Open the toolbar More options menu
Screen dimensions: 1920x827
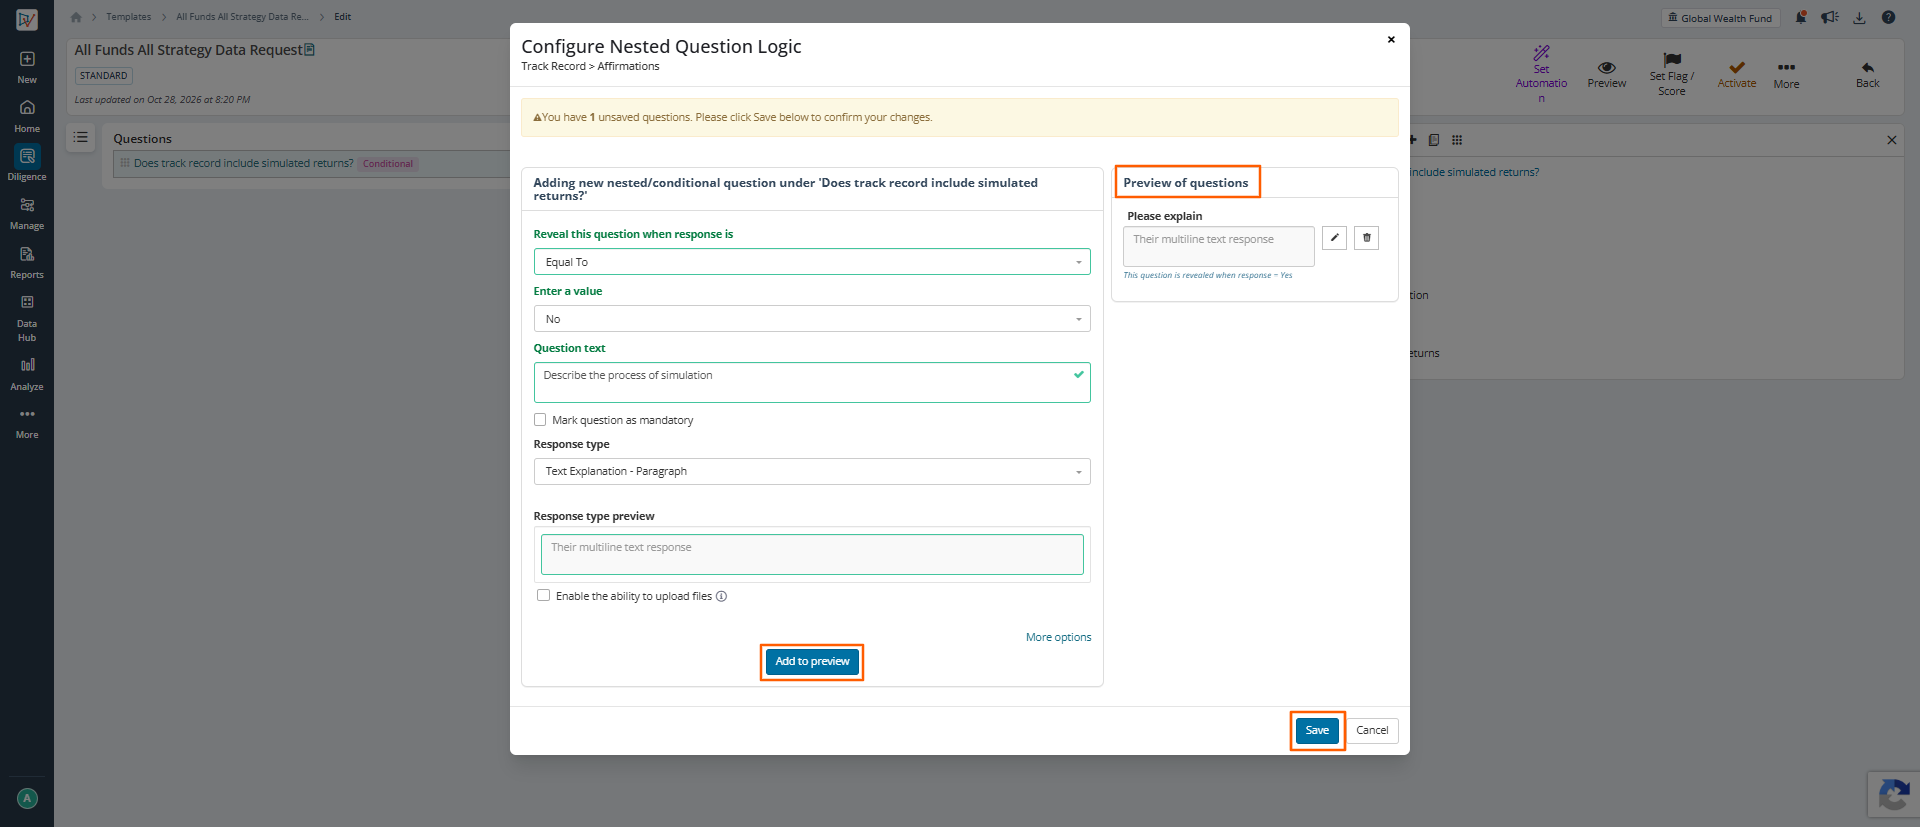(x=1786, y=75)
